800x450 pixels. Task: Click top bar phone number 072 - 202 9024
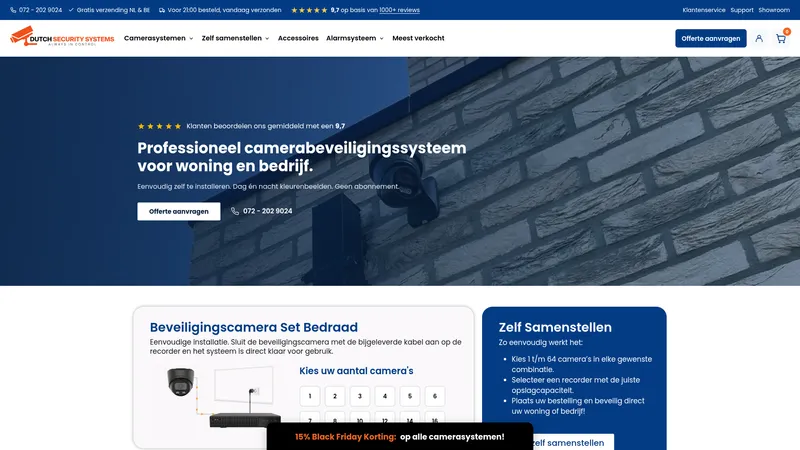[40, 10]
